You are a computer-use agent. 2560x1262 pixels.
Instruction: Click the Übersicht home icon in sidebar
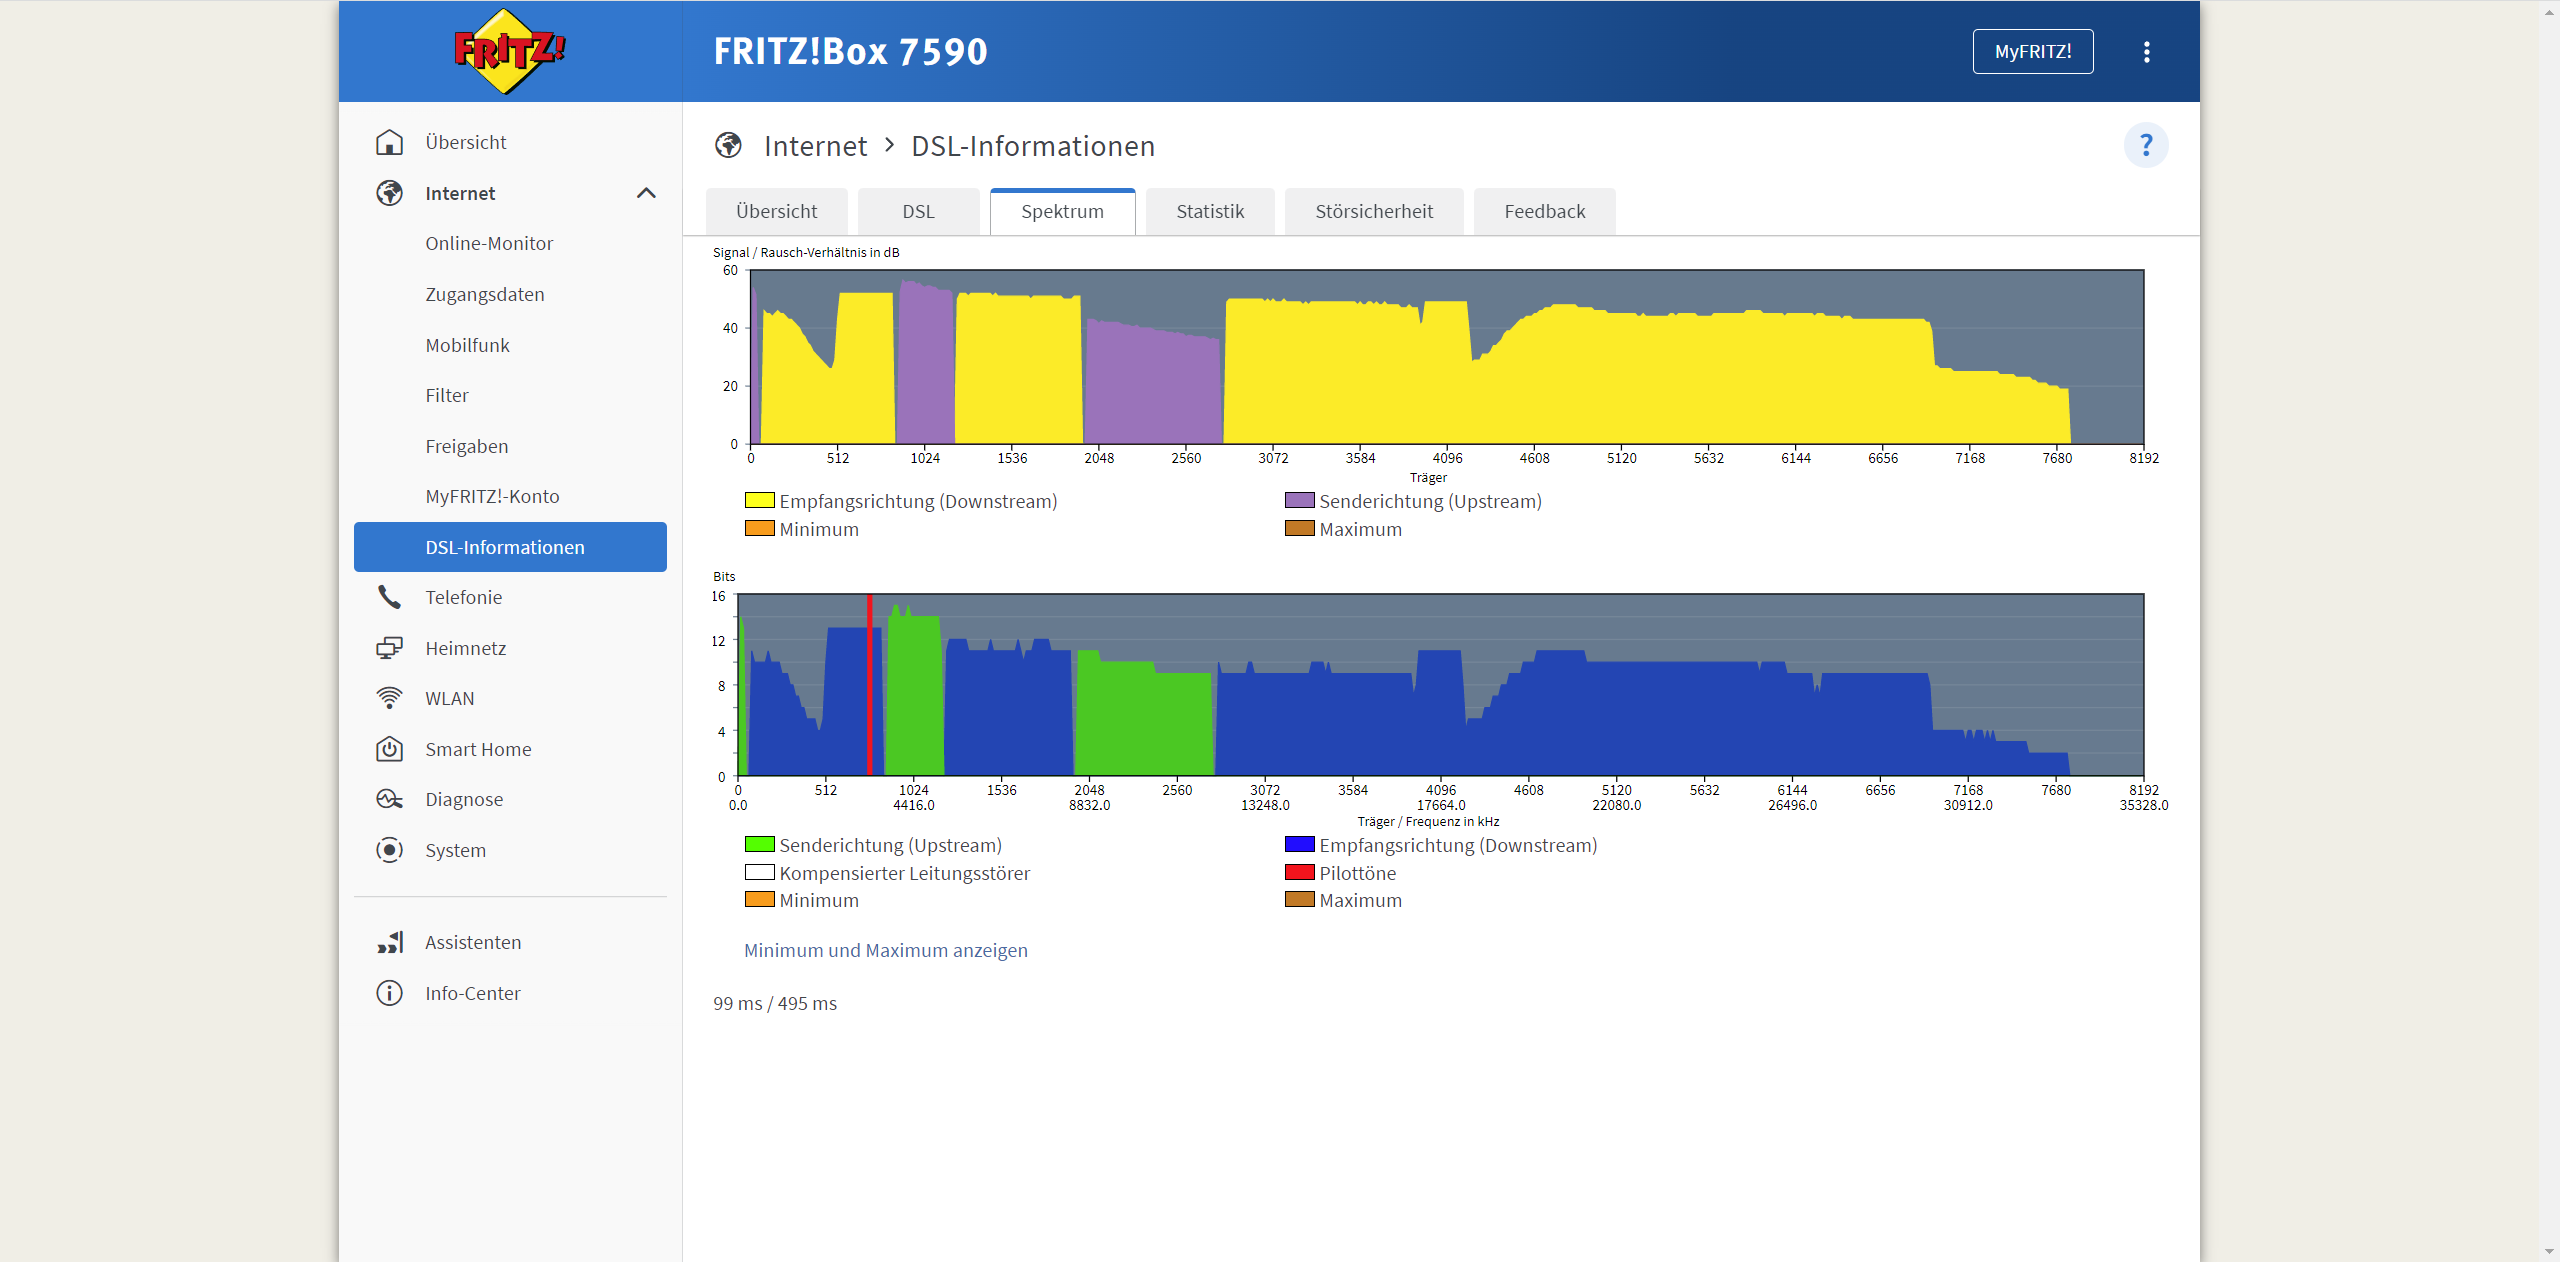[389, 142]
